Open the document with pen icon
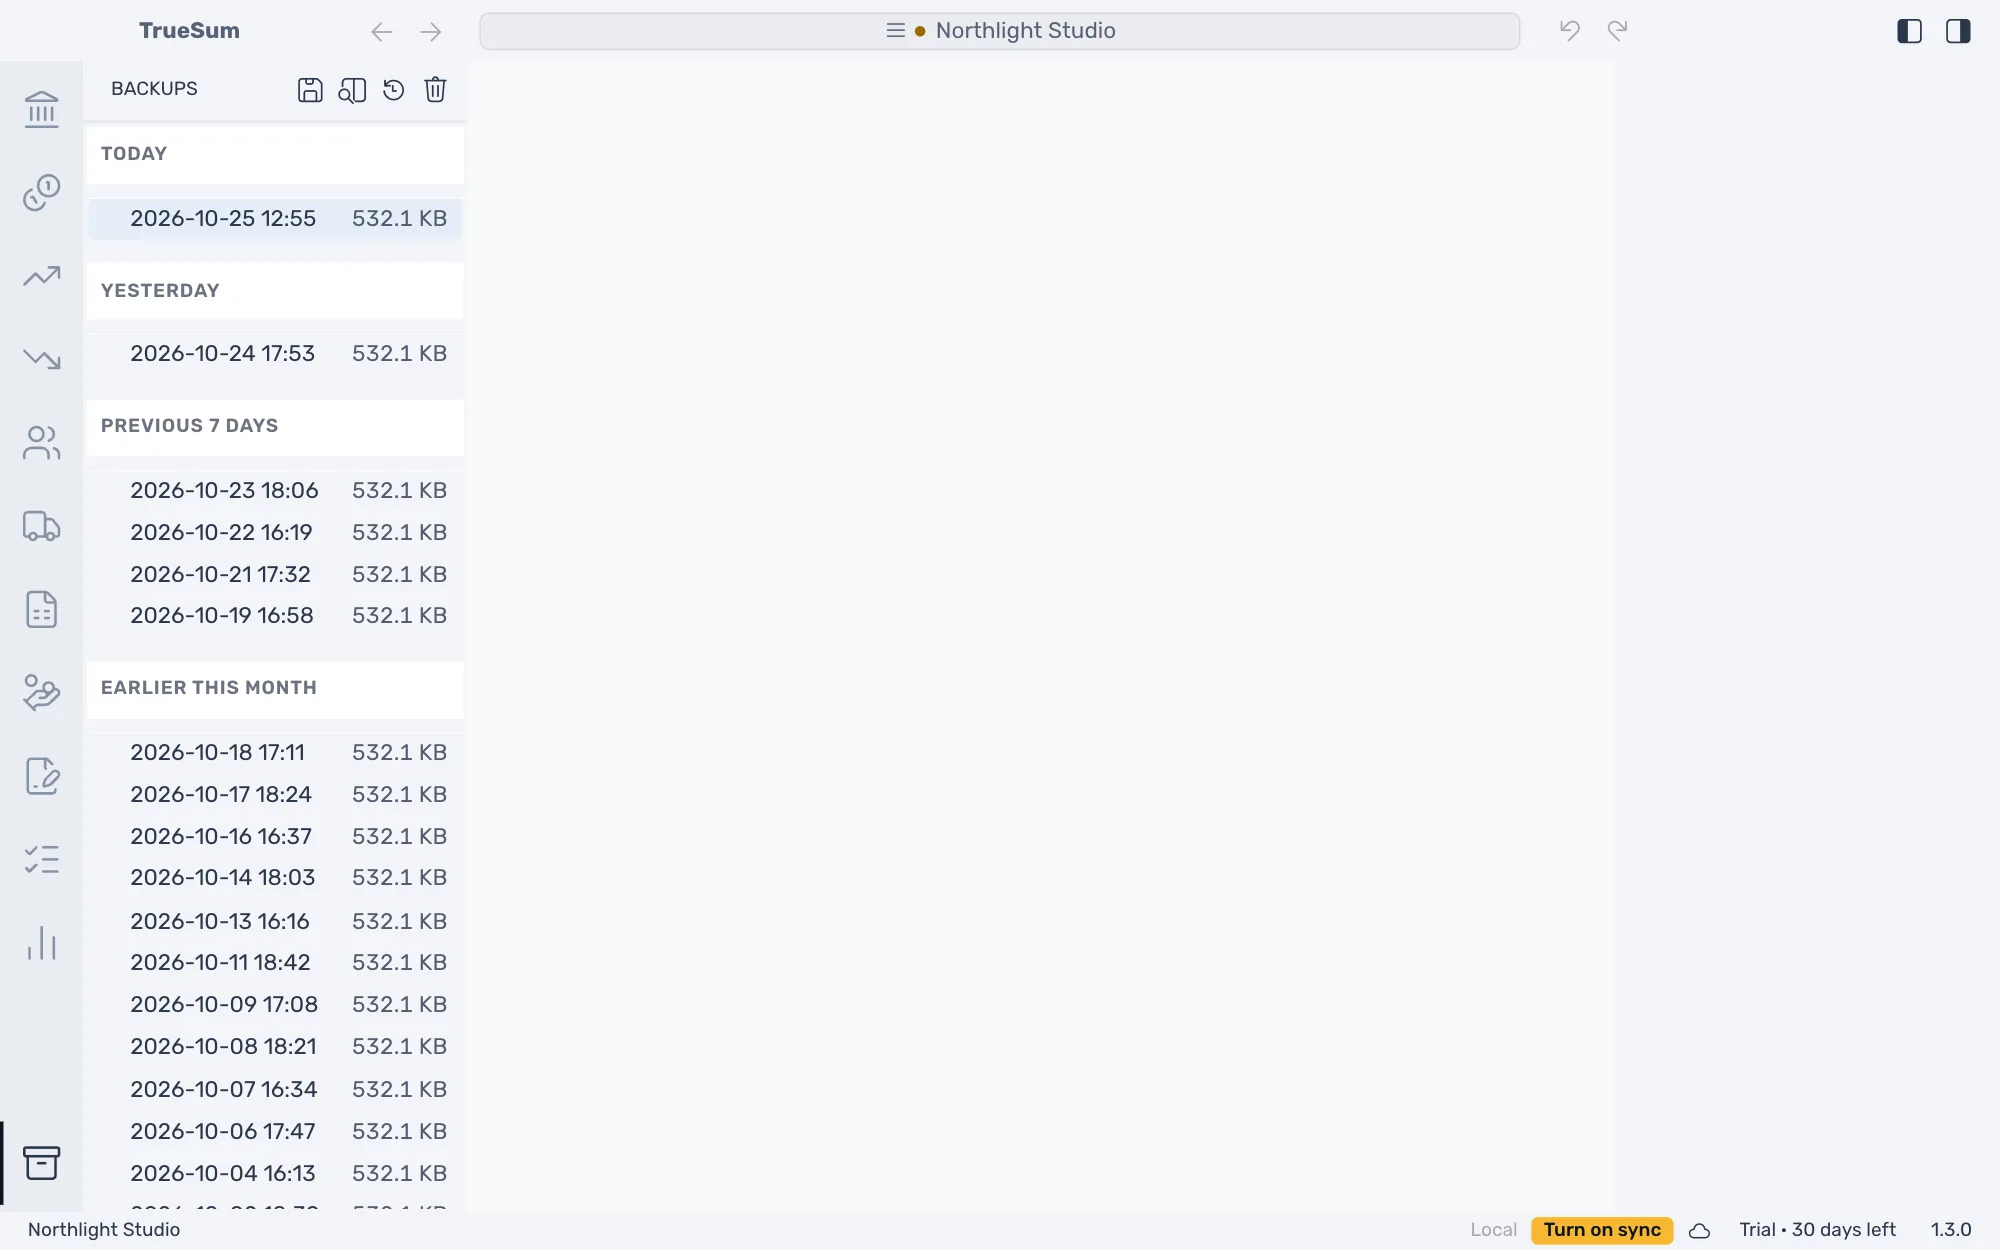 pos(41,776)
